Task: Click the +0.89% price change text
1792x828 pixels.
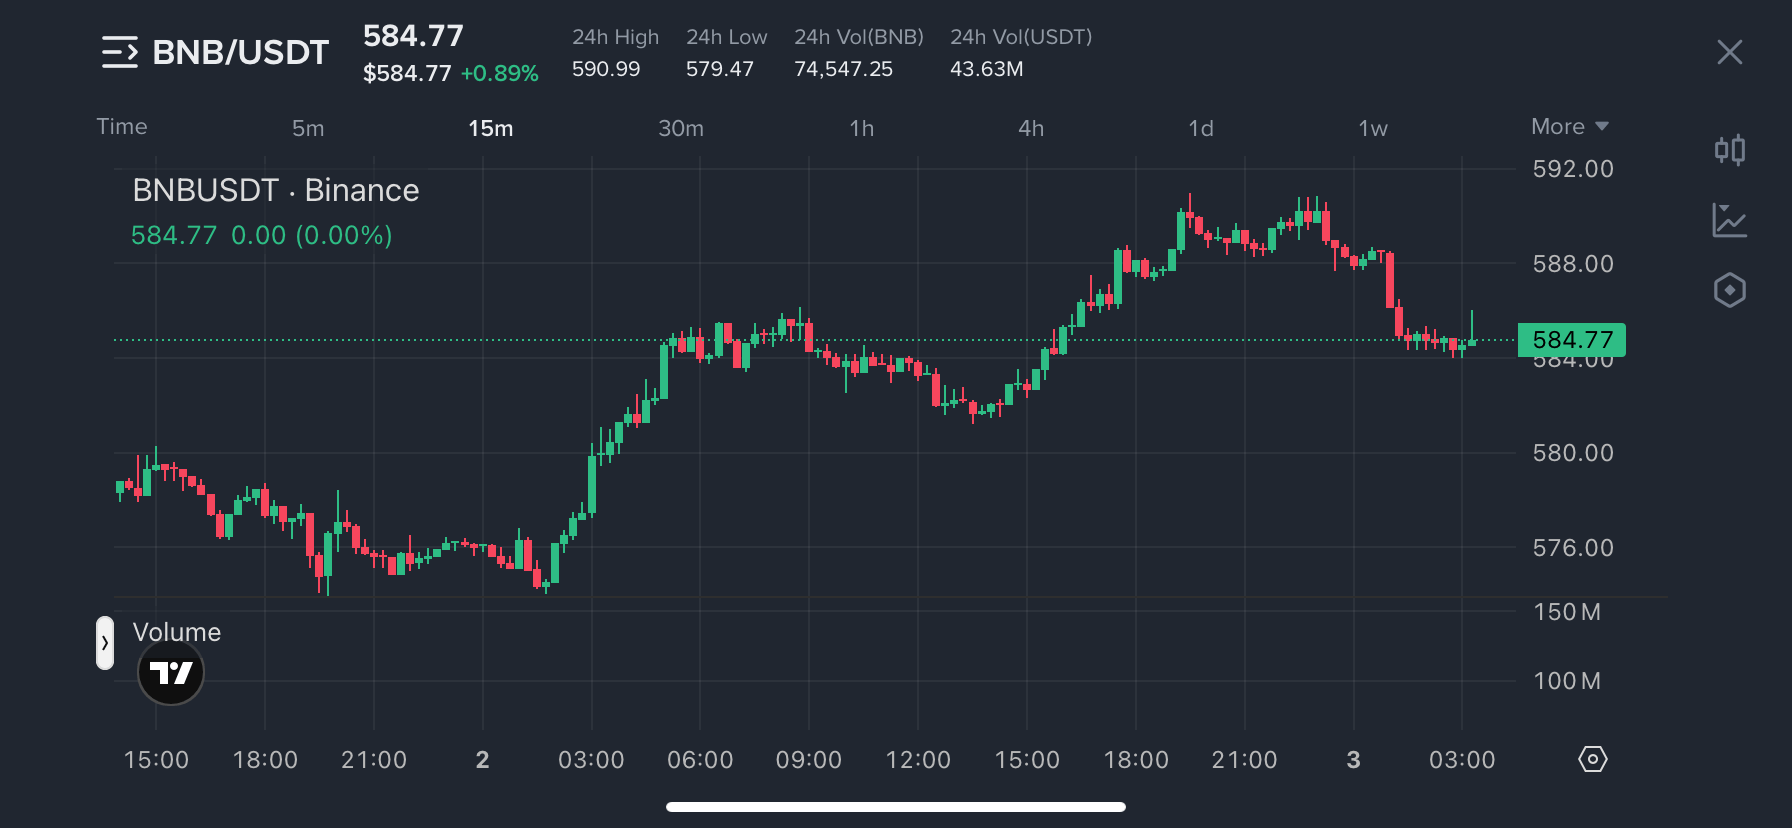Action: click(x=499, y=74)
